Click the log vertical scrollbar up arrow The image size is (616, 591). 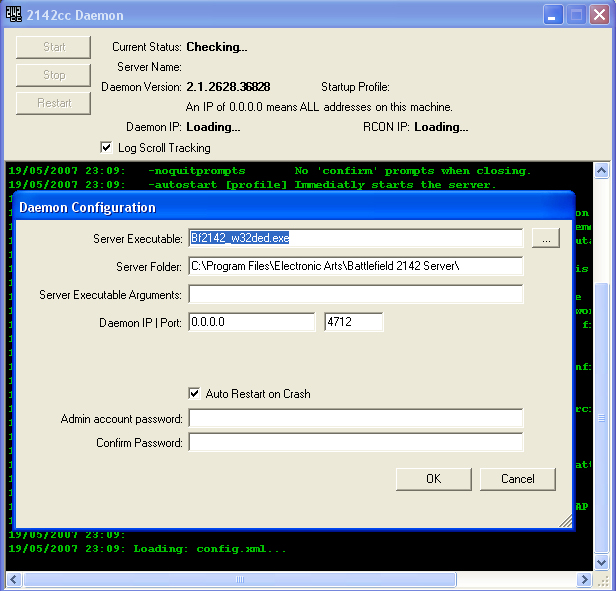pos(601,171)
